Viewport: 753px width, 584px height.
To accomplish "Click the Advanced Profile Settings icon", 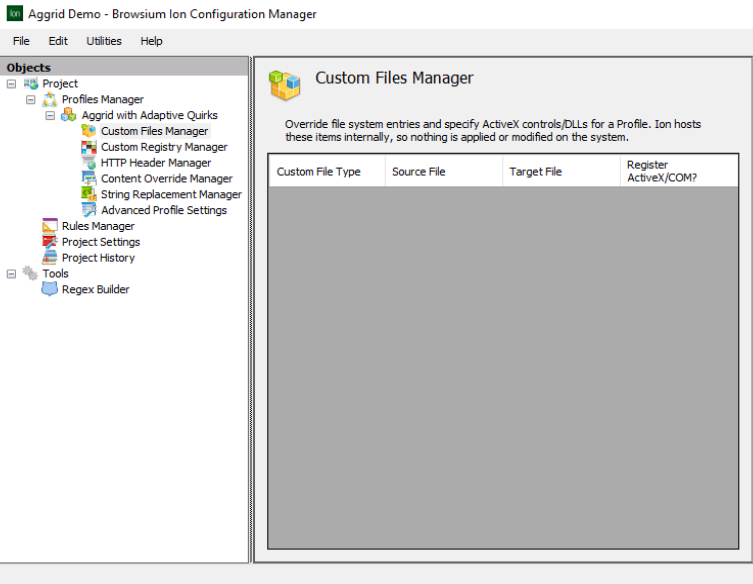I will pyautogui.click(x=88, y=210).
